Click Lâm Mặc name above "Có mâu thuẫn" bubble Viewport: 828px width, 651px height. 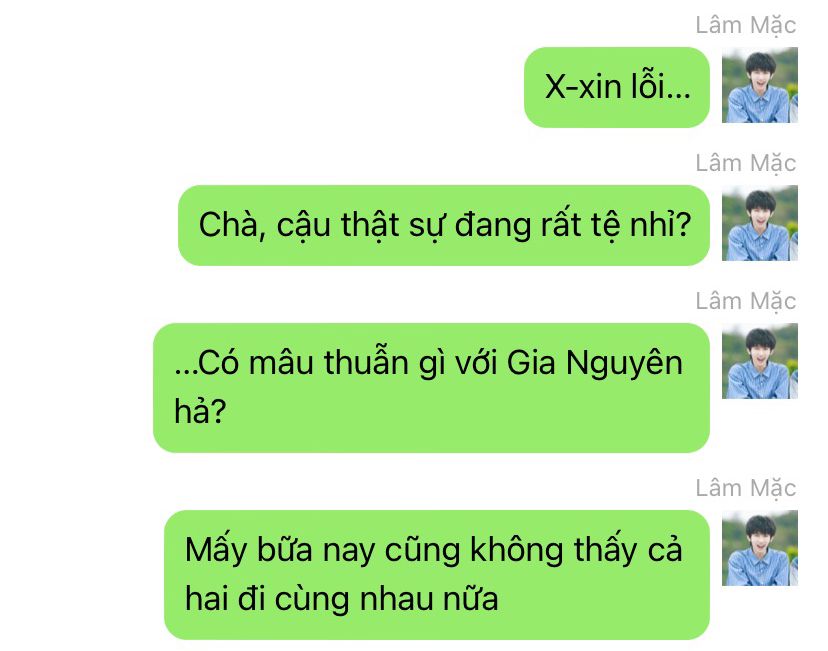point(746,301)
